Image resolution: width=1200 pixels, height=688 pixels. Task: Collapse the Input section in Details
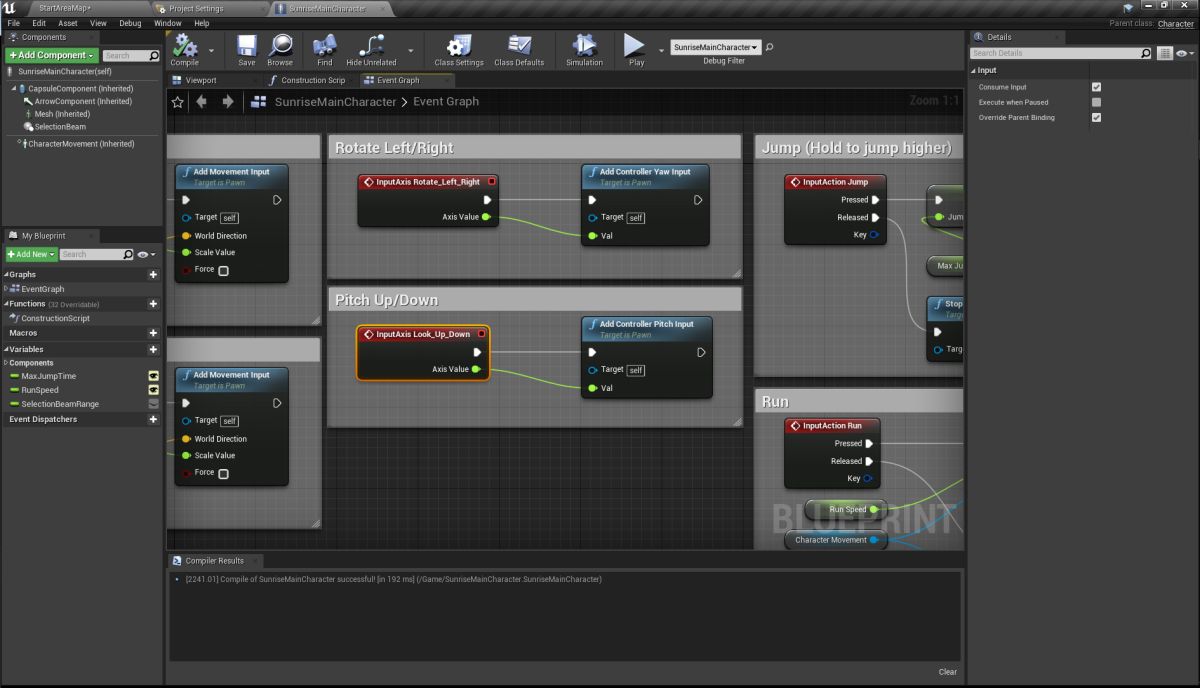973,70
